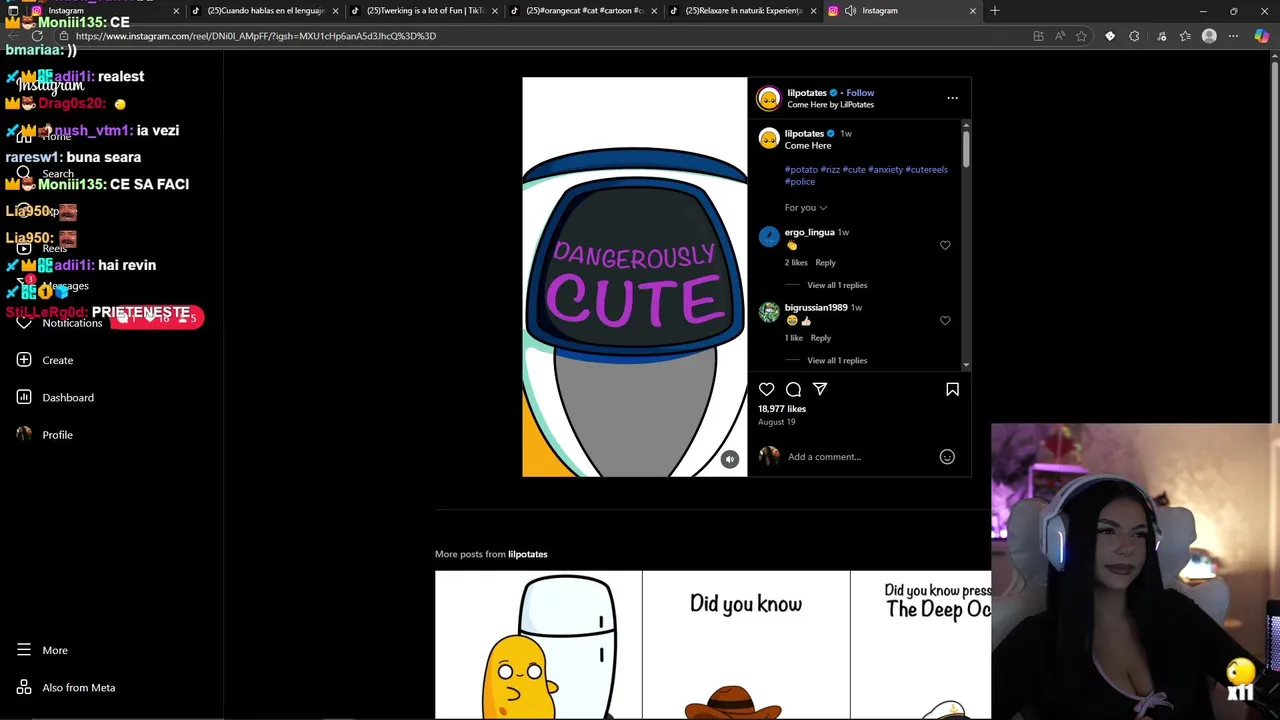The width and height of the screenshot is (1280, 720).
Task: Switch to the #orangecat TikTok tab
Action: [x=583, y=11]
